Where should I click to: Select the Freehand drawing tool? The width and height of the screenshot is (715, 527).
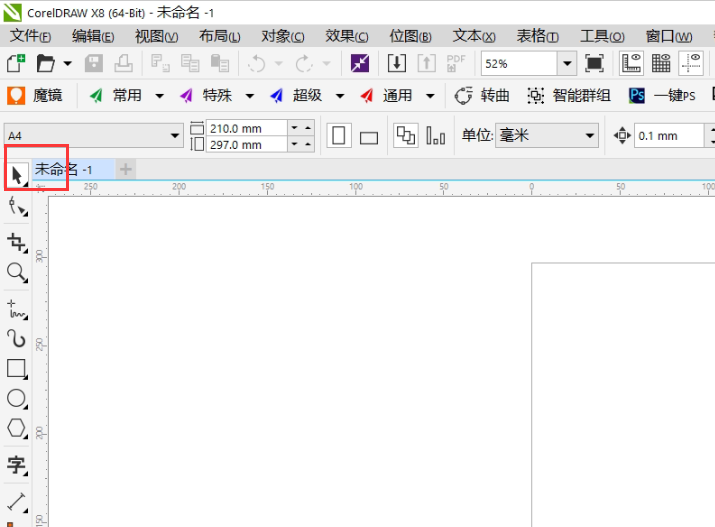point(17,307)
